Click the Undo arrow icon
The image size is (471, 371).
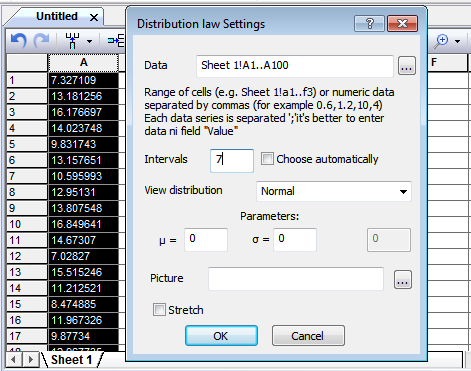coord(18,41)
